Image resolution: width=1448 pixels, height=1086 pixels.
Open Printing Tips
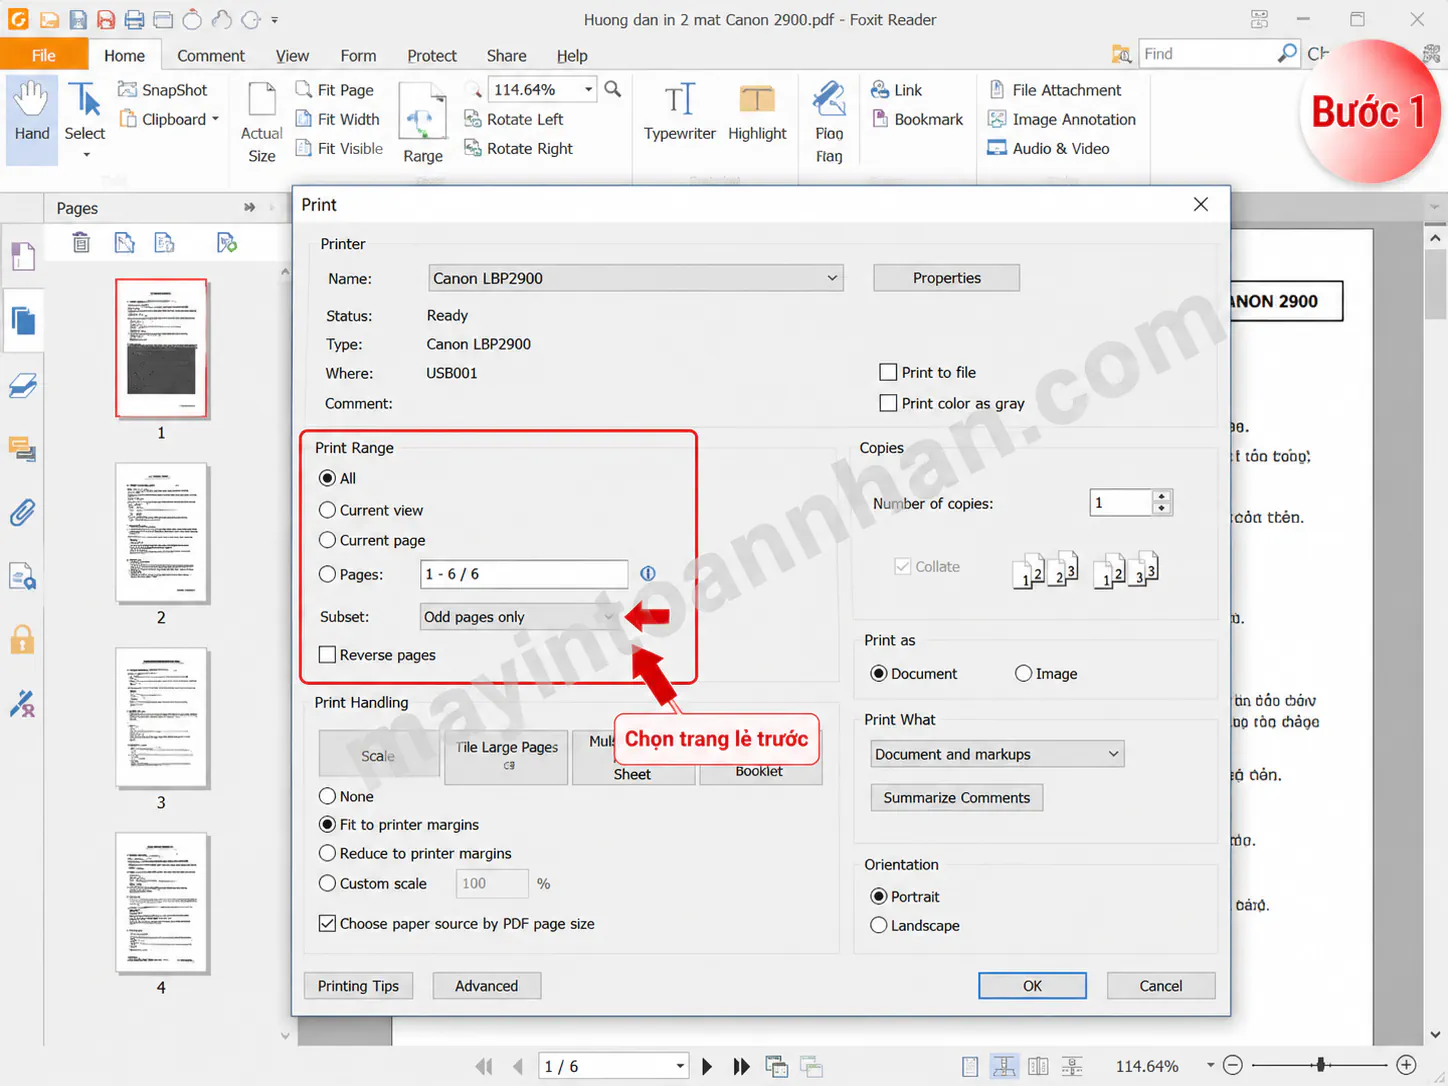pos(358,986)
